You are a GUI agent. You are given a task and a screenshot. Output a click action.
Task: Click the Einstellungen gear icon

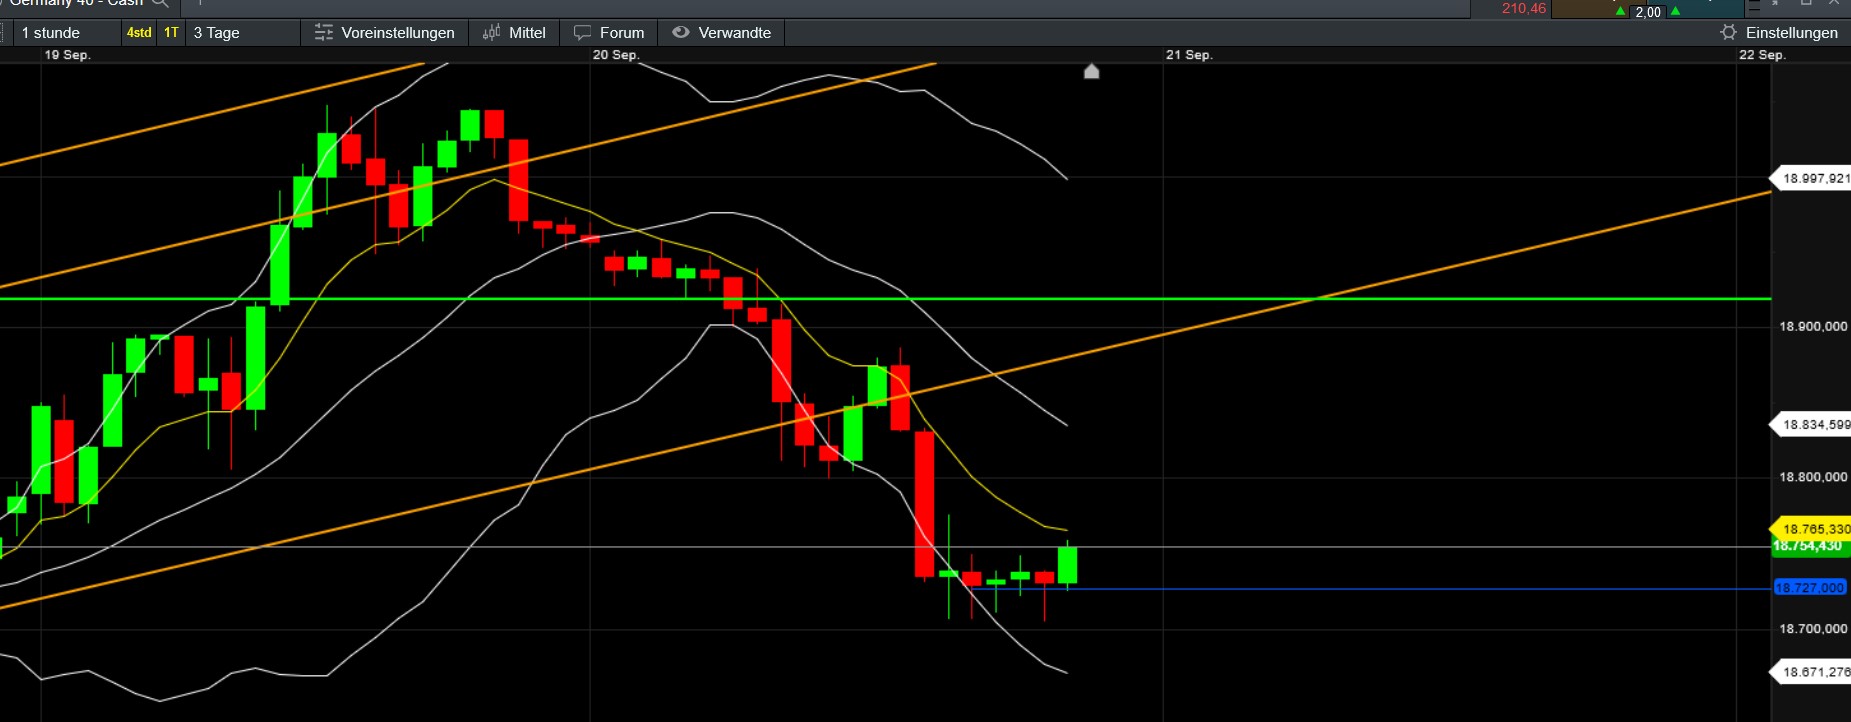point(1728,33)
